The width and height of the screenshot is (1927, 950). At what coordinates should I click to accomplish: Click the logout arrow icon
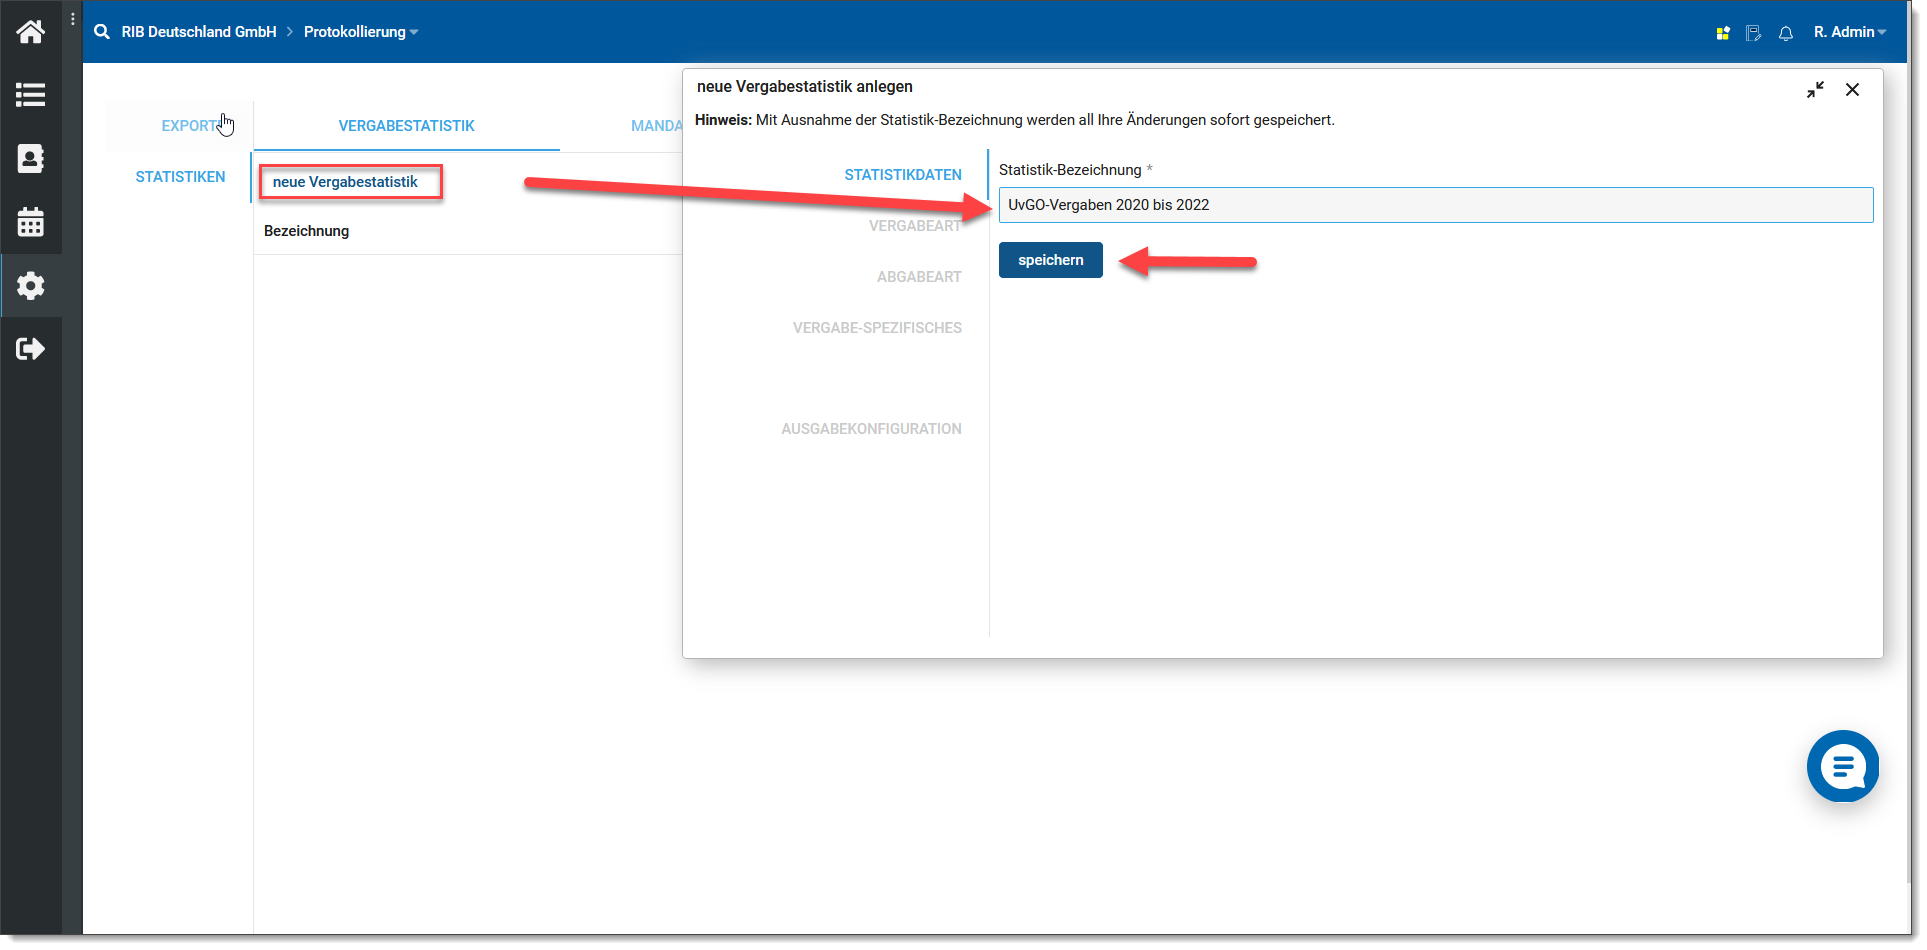pyautogui.click(x=30, y=349)
